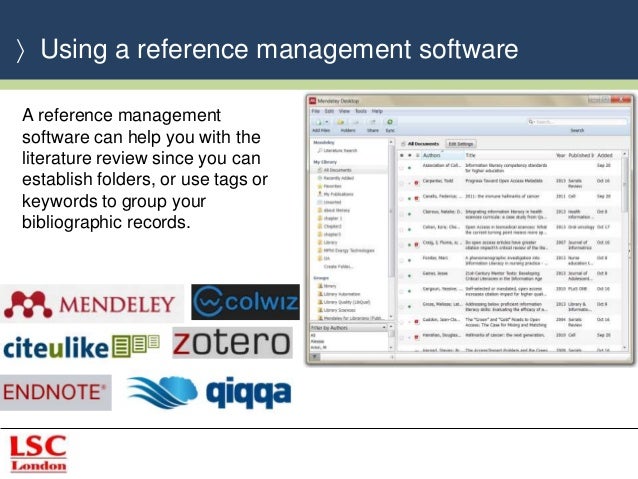The width and height of the screenshot is (638, 479).
Task: Open PDF icon in Cavallo, Federica row
Action: pos(417,199)
